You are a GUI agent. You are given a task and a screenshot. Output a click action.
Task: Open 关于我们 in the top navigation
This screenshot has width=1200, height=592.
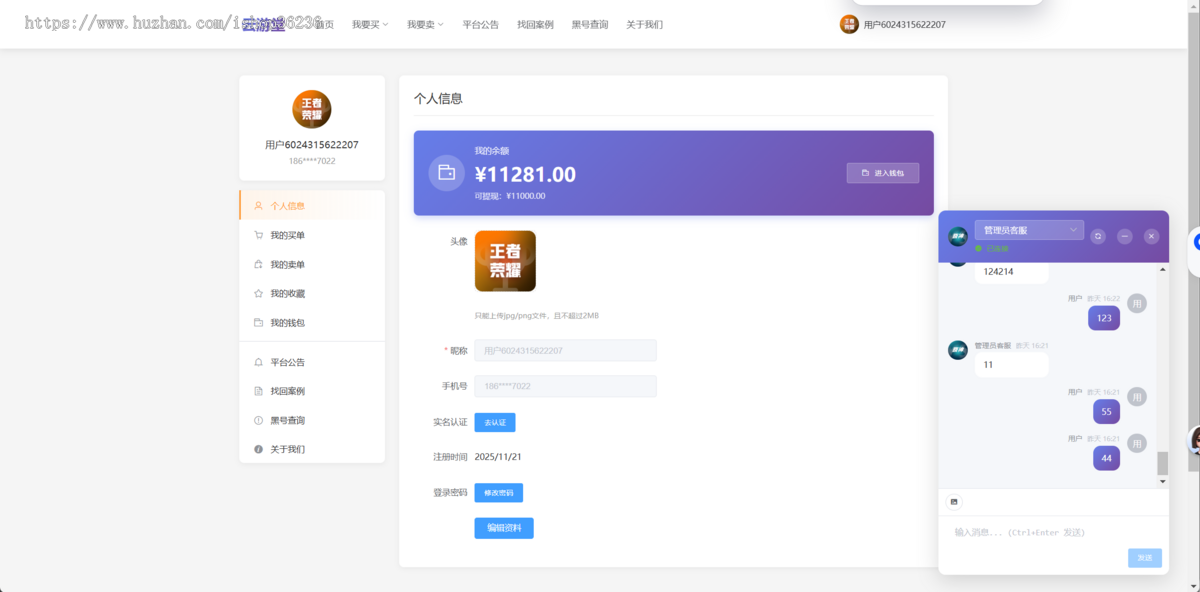(644, 24)
